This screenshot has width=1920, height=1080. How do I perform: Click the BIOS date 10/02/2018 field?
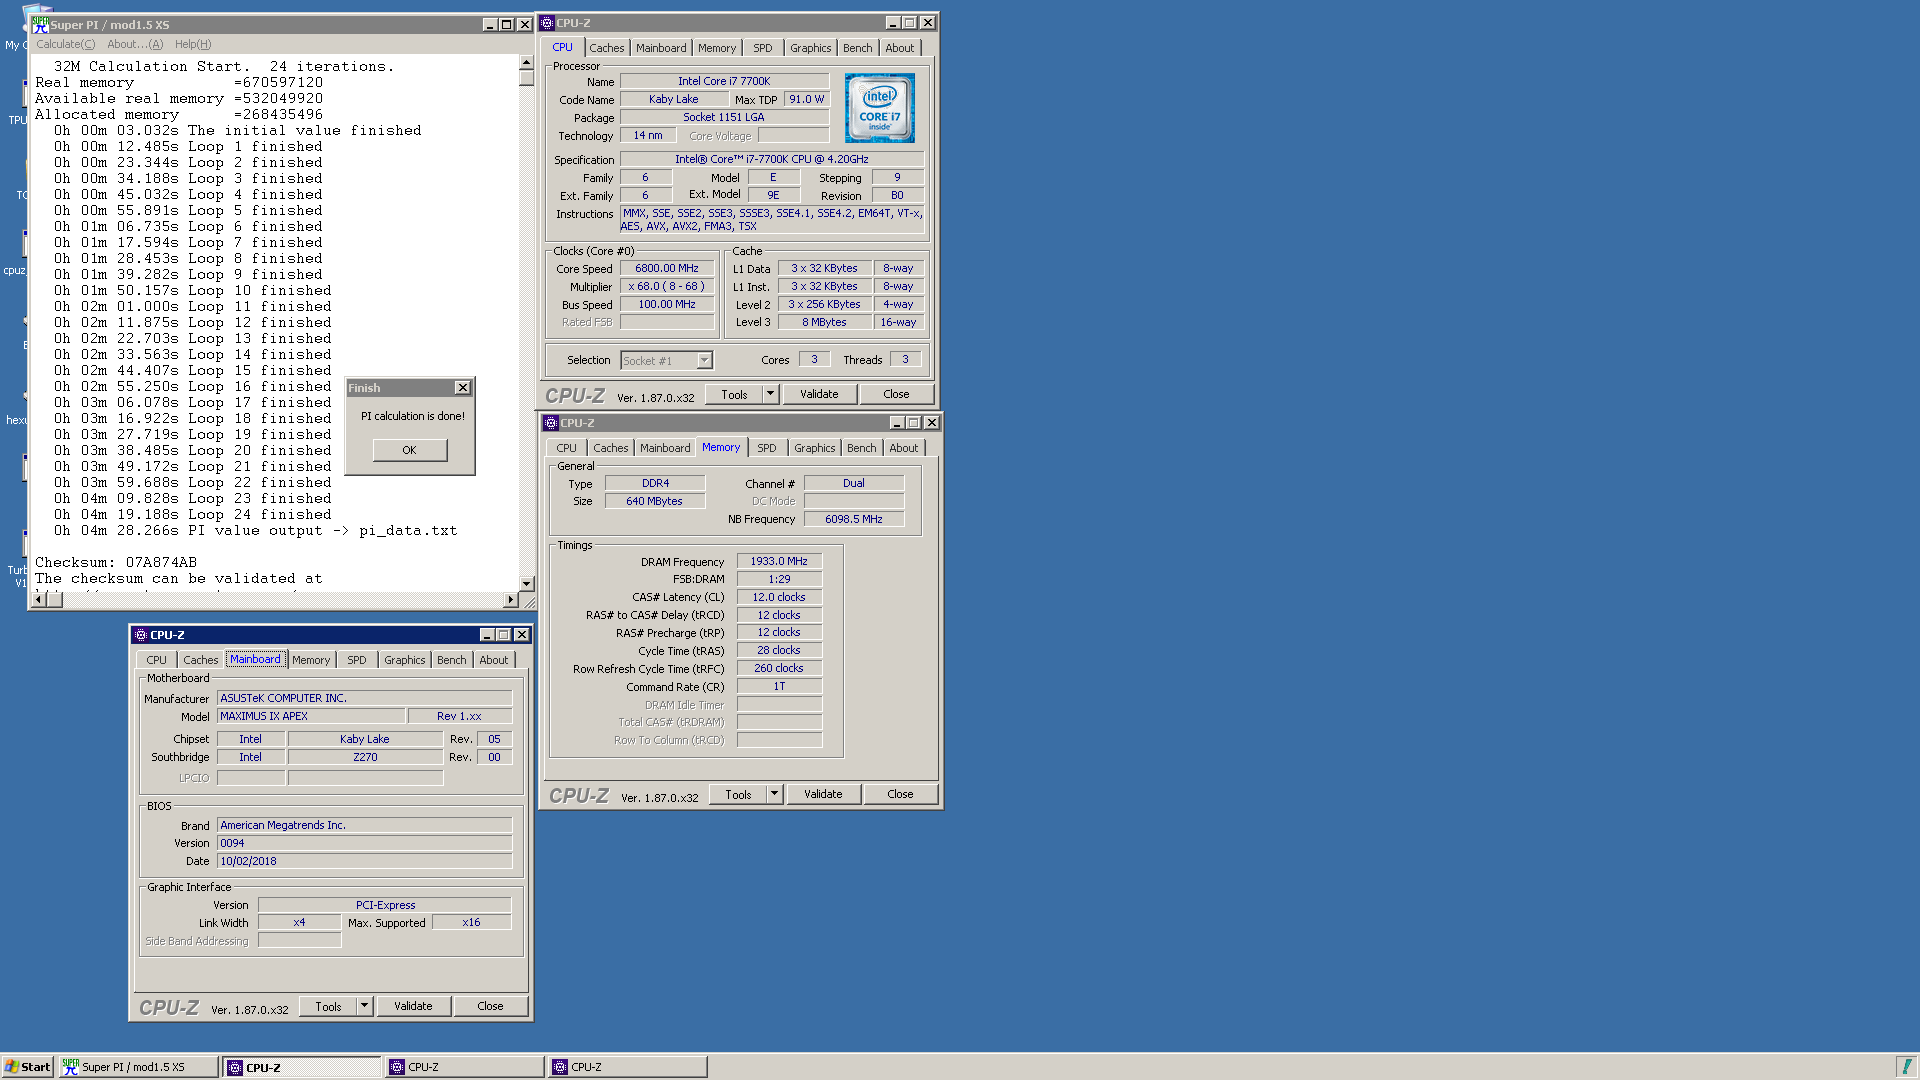click(x=364, y=861)
